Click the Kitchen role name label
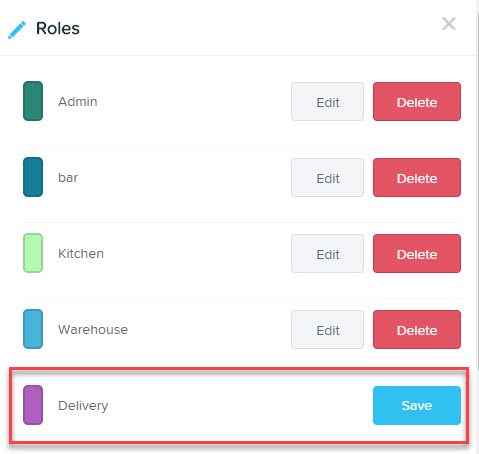This screenshot has height=454, width=479. point(81,254)
